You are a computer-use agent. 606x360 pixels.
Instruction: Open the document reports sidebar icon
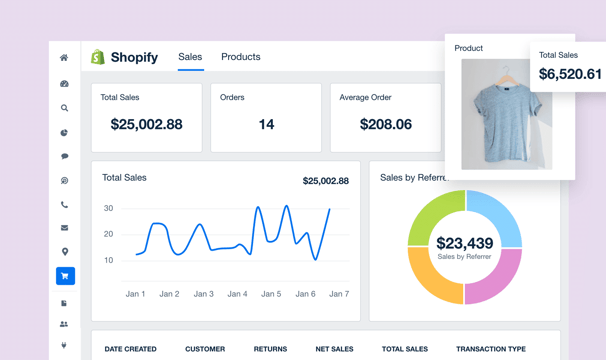pyautogui.click(x=64, y=303)
